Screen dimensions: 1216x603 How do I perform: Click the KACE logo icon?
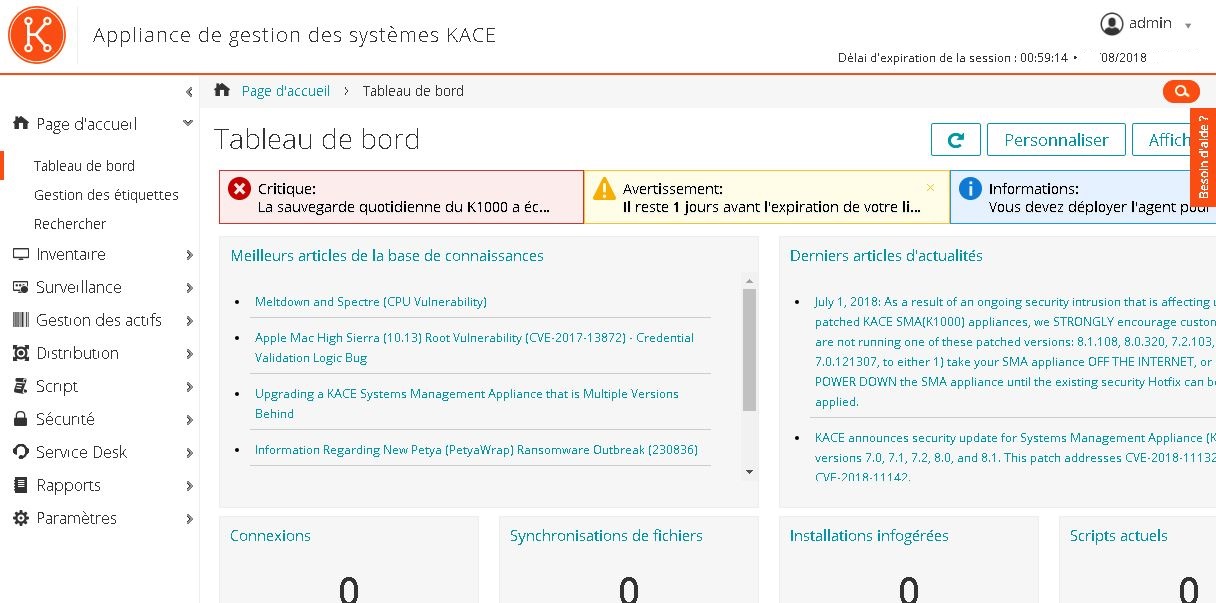pyautogui.click(x=37, y=35)
